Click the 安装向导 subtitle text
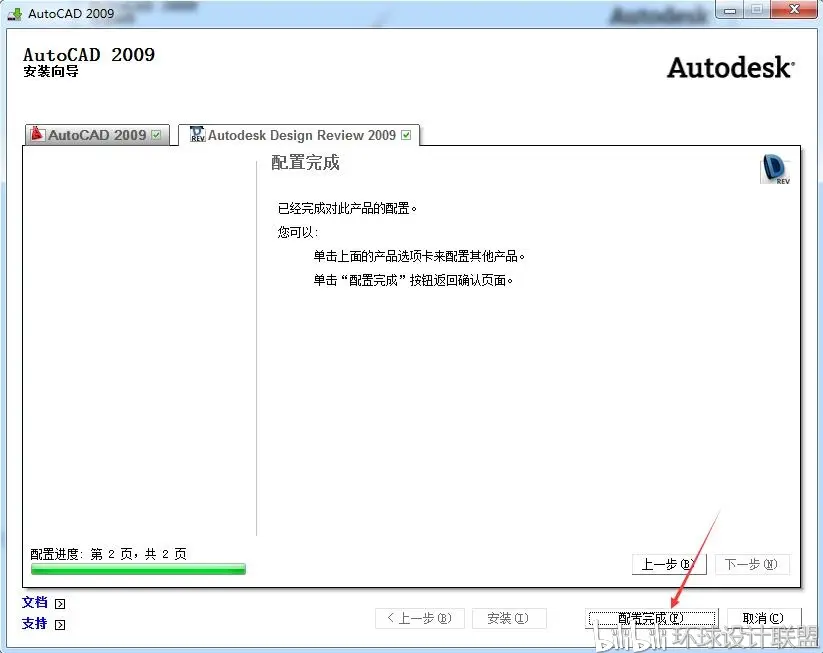Image resolution: width=823 pixels, height=653 pixels. pos(51,71)
